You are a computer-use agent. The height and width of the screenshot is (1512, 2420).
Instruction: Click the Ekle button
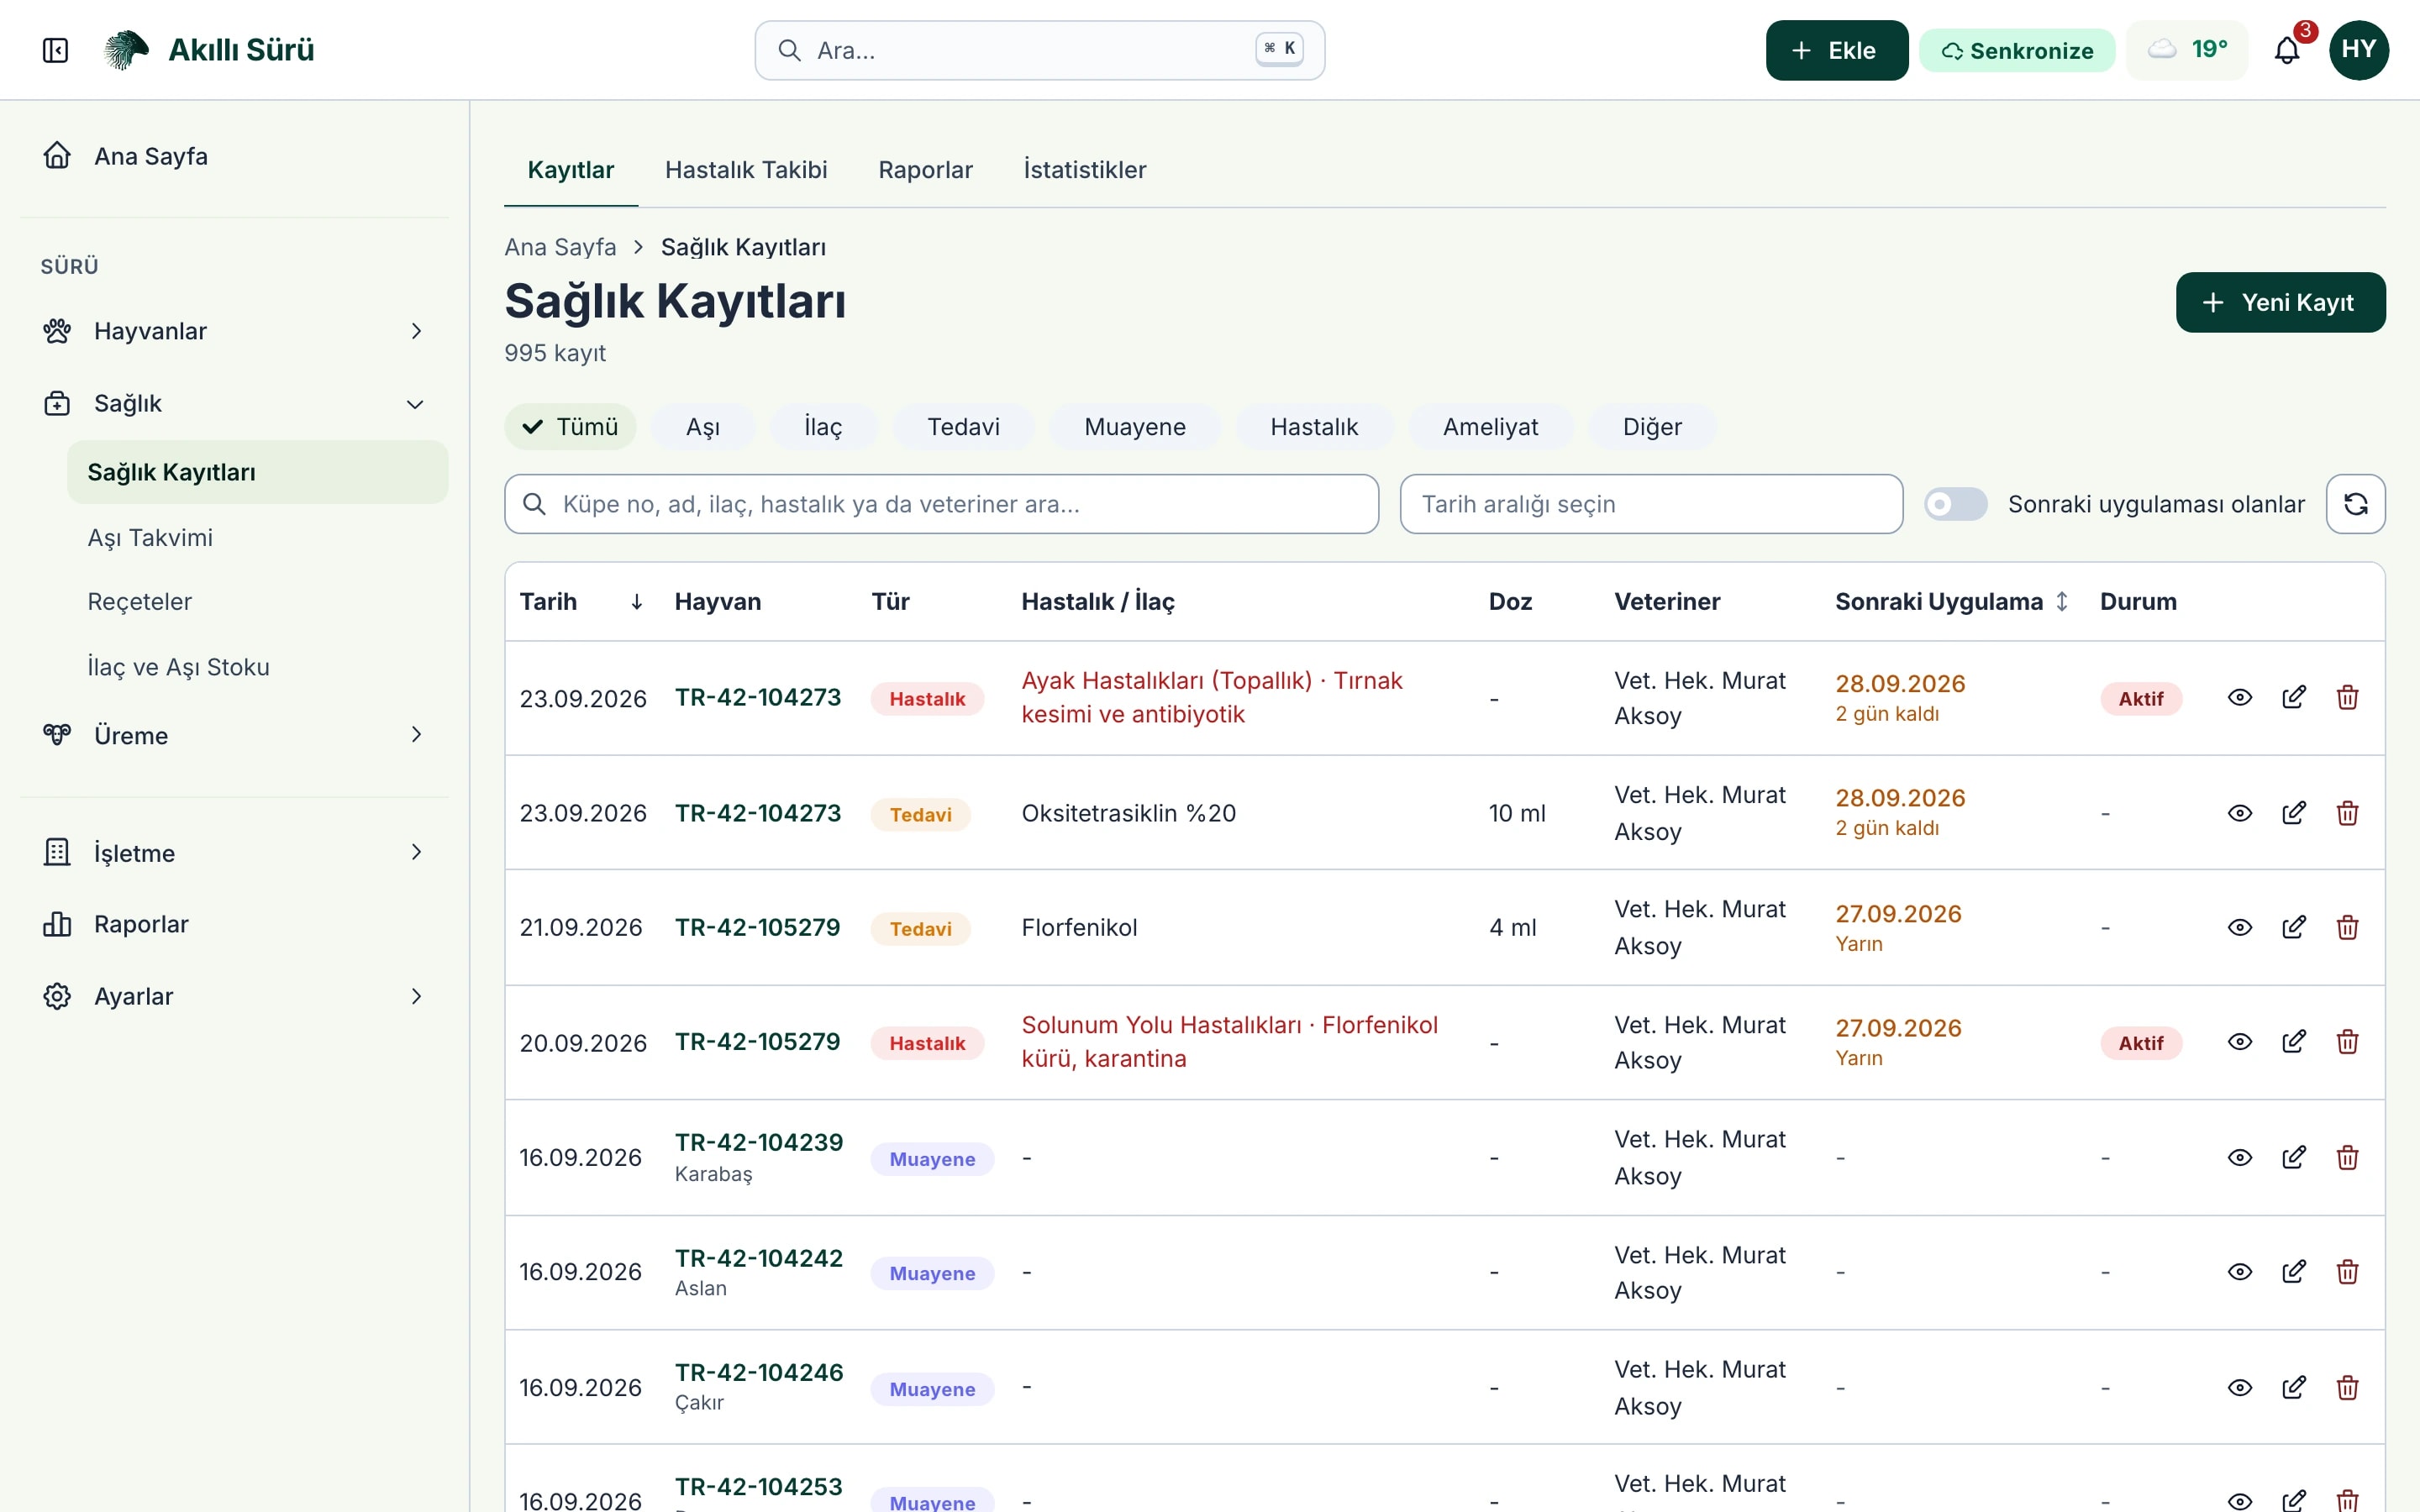(x=1836, y=50)
